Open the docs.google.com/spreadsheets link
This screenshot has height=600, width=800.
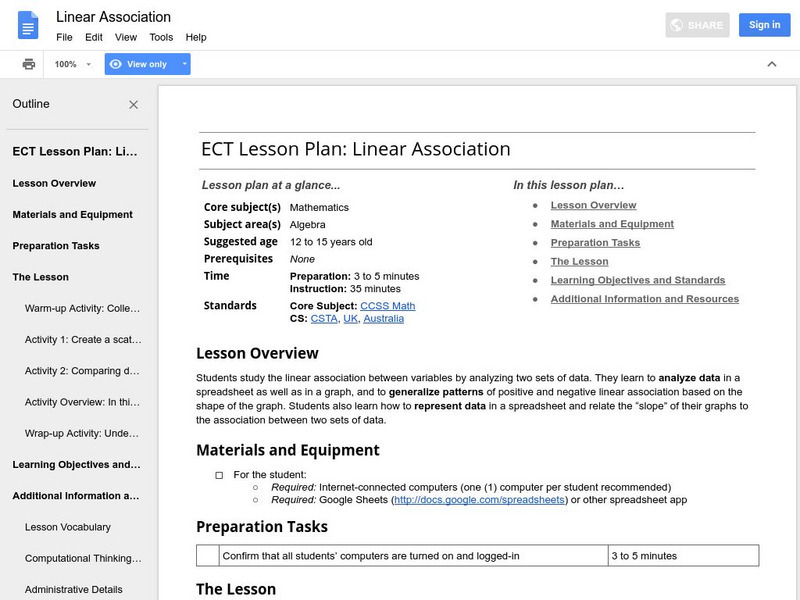pos(480,500)
